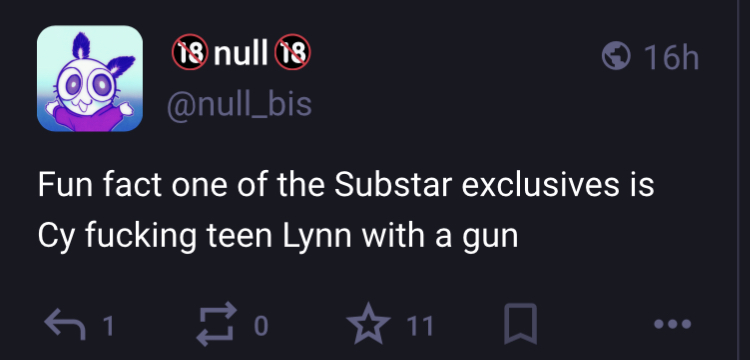Click the vertical divider line at right edge
750x360 pixels.
pos(737,180)
